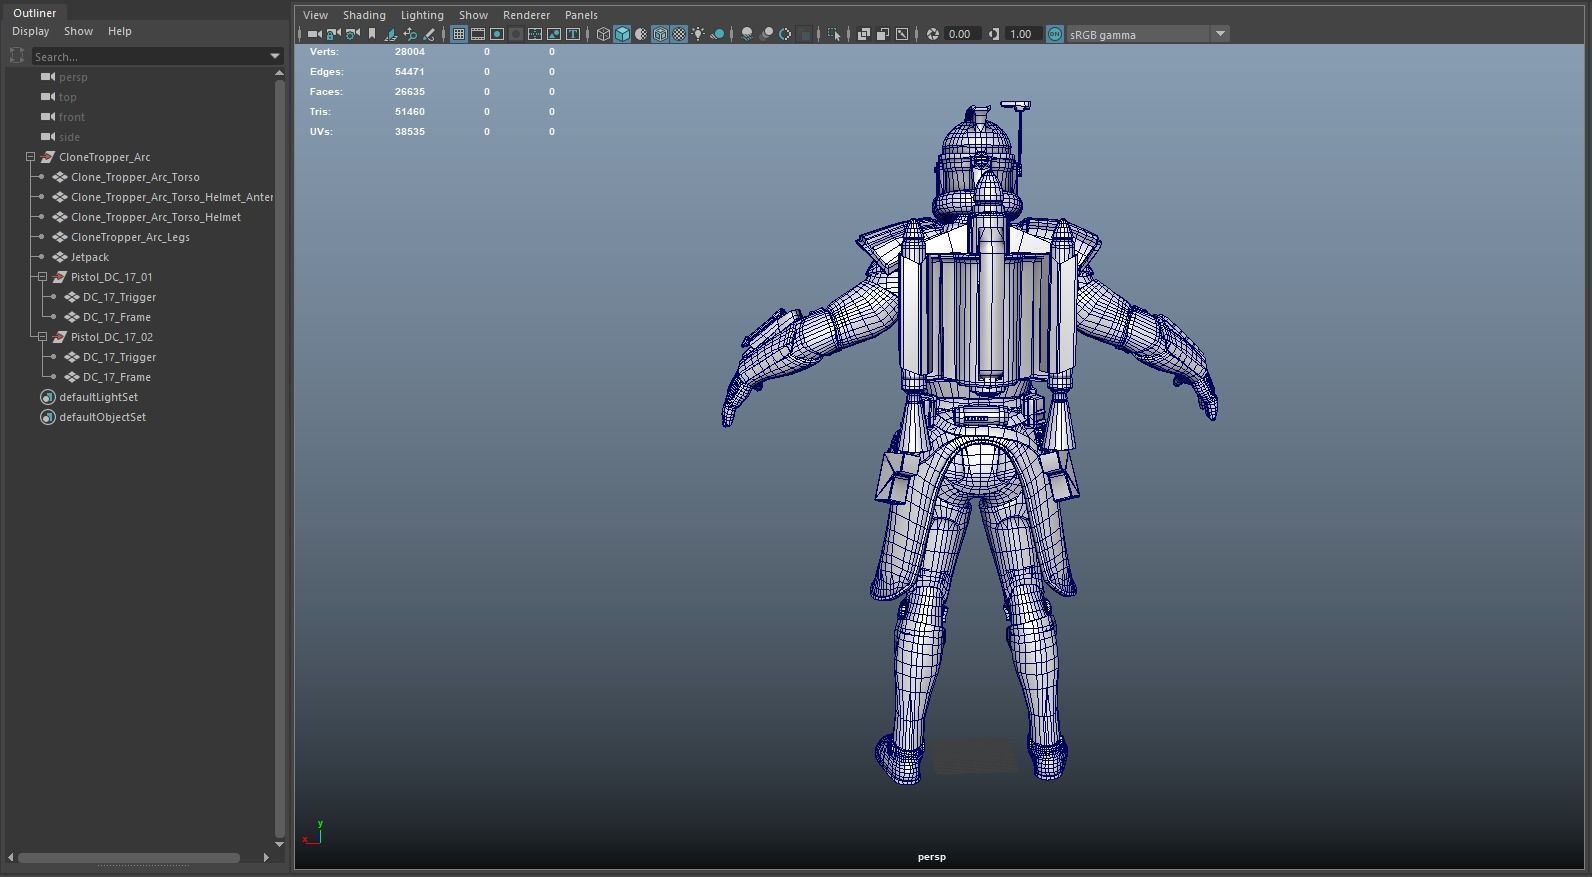Open the viewport View menu
Viewport: 1592px width, 877px height.
point(315,15)
